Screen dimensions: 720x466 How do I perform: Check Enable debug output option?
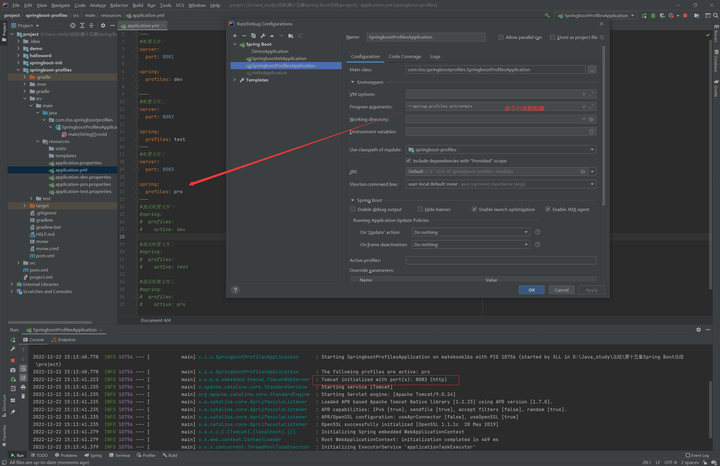pos(355,209)
